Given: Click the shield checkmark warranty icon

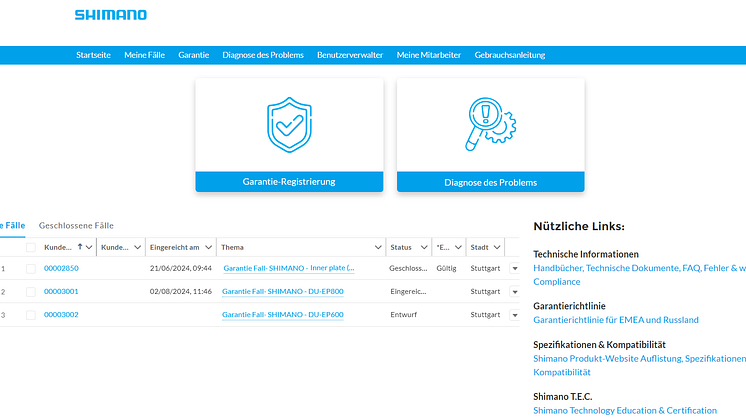Looking at the screenshot, I should coord(289,125).
